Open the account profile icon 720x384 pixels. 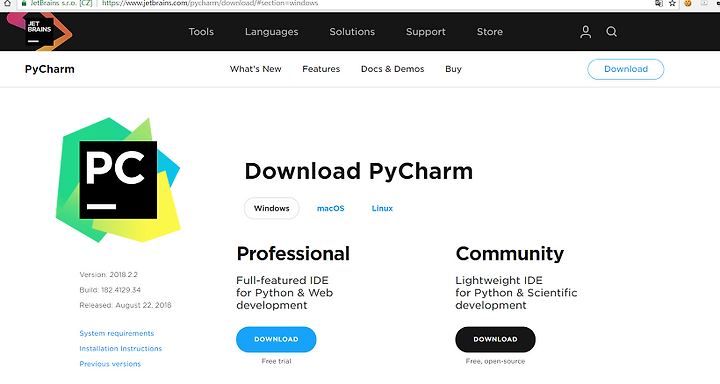(585, 32)
